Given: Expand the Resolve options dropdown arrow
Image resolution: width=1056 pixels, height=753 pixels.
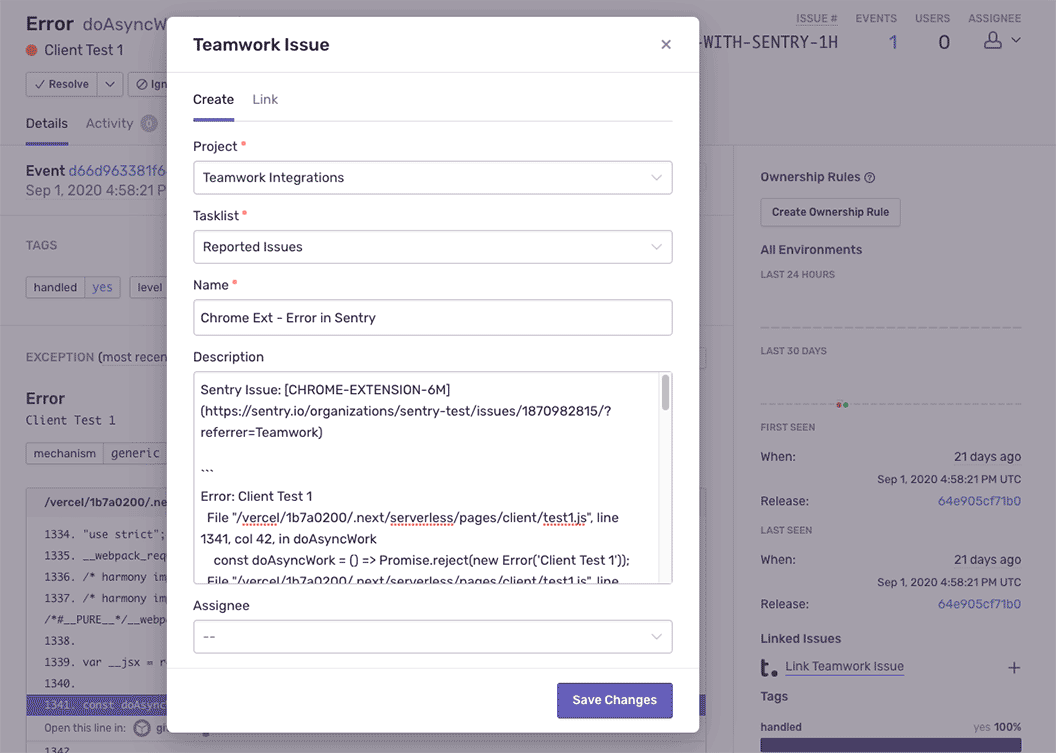Looking at the screenshot, I should [110, 84].
